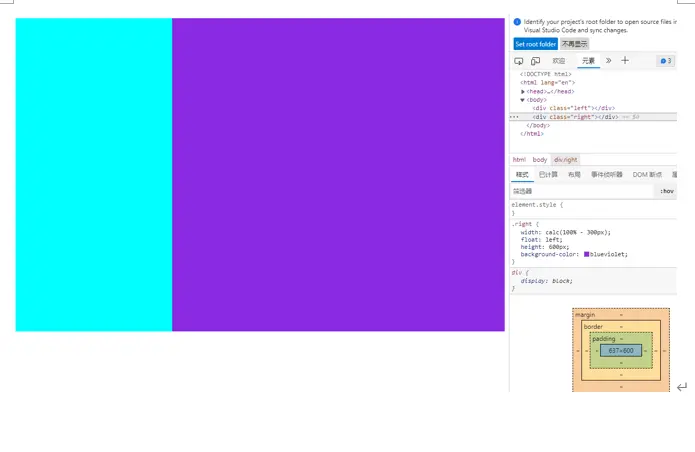Edit the float: left declaration
This screenshot has width=695, height=452.
tap(542, 240)
